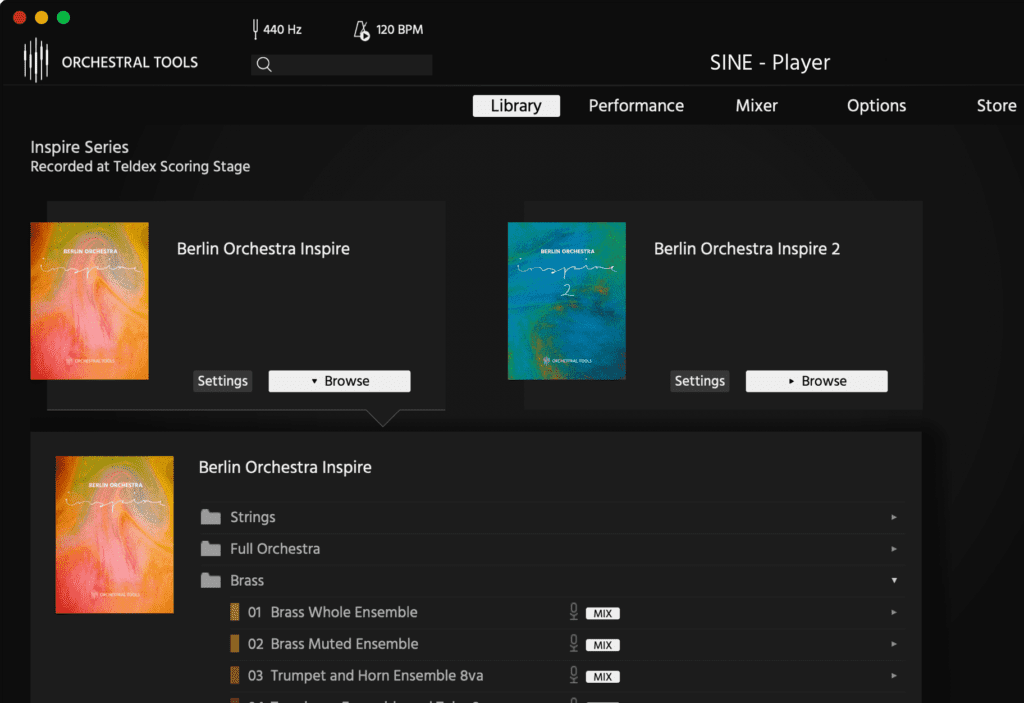
Task: Open the Options tab
Action: pos(876,106)
